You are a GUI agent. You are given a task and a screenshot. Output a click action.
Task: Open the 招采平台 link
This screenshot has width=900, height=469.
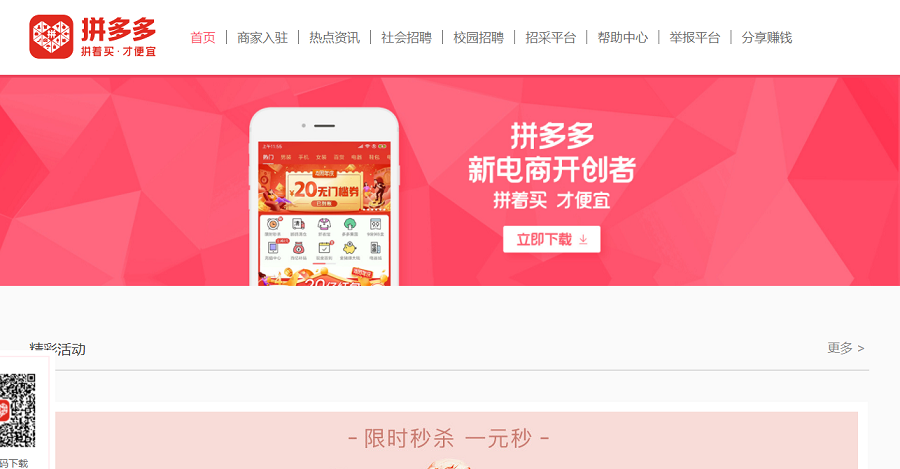(x=550, y=38)
